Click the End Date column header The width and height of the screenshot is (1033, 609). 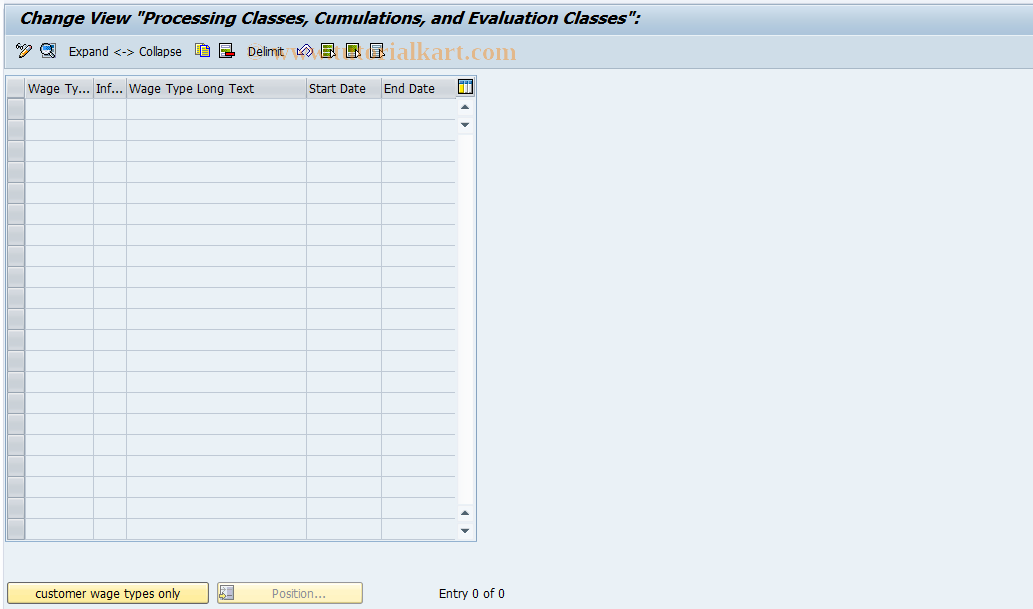[x=418, y=88]
